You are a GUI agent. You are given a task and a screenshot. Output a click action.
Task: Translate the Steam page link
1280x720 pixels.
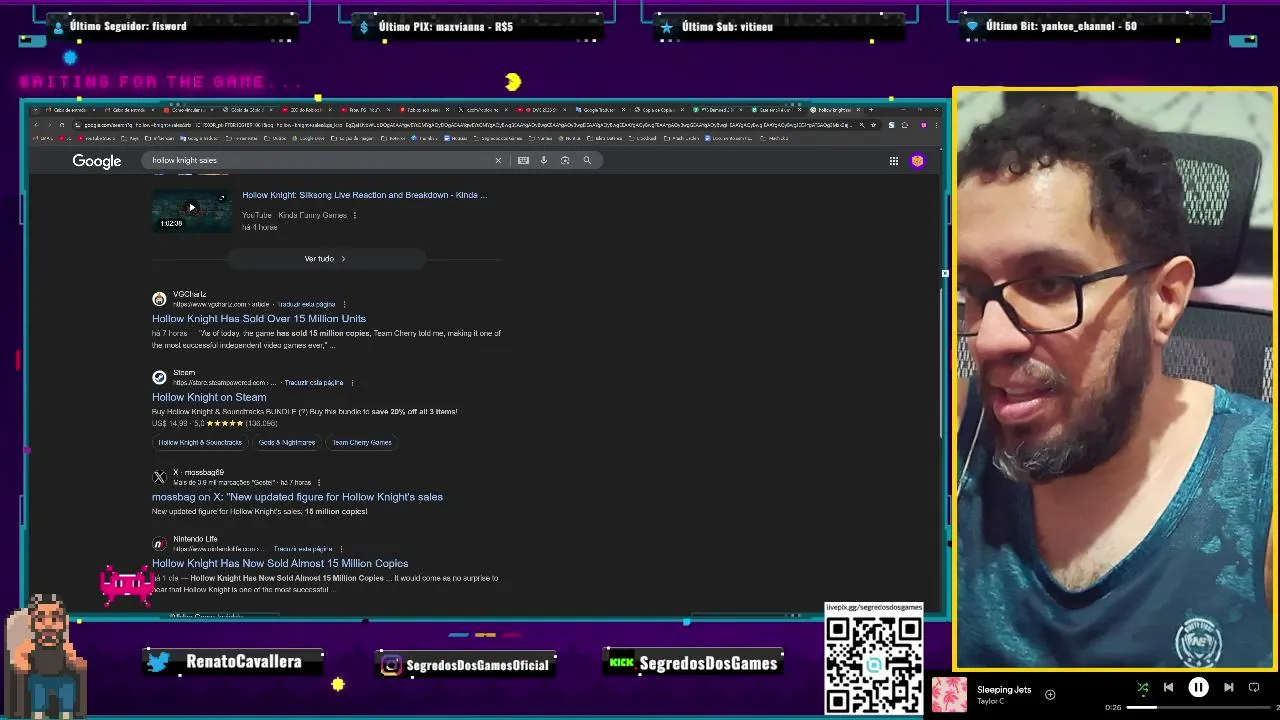(x=314, y=382)
